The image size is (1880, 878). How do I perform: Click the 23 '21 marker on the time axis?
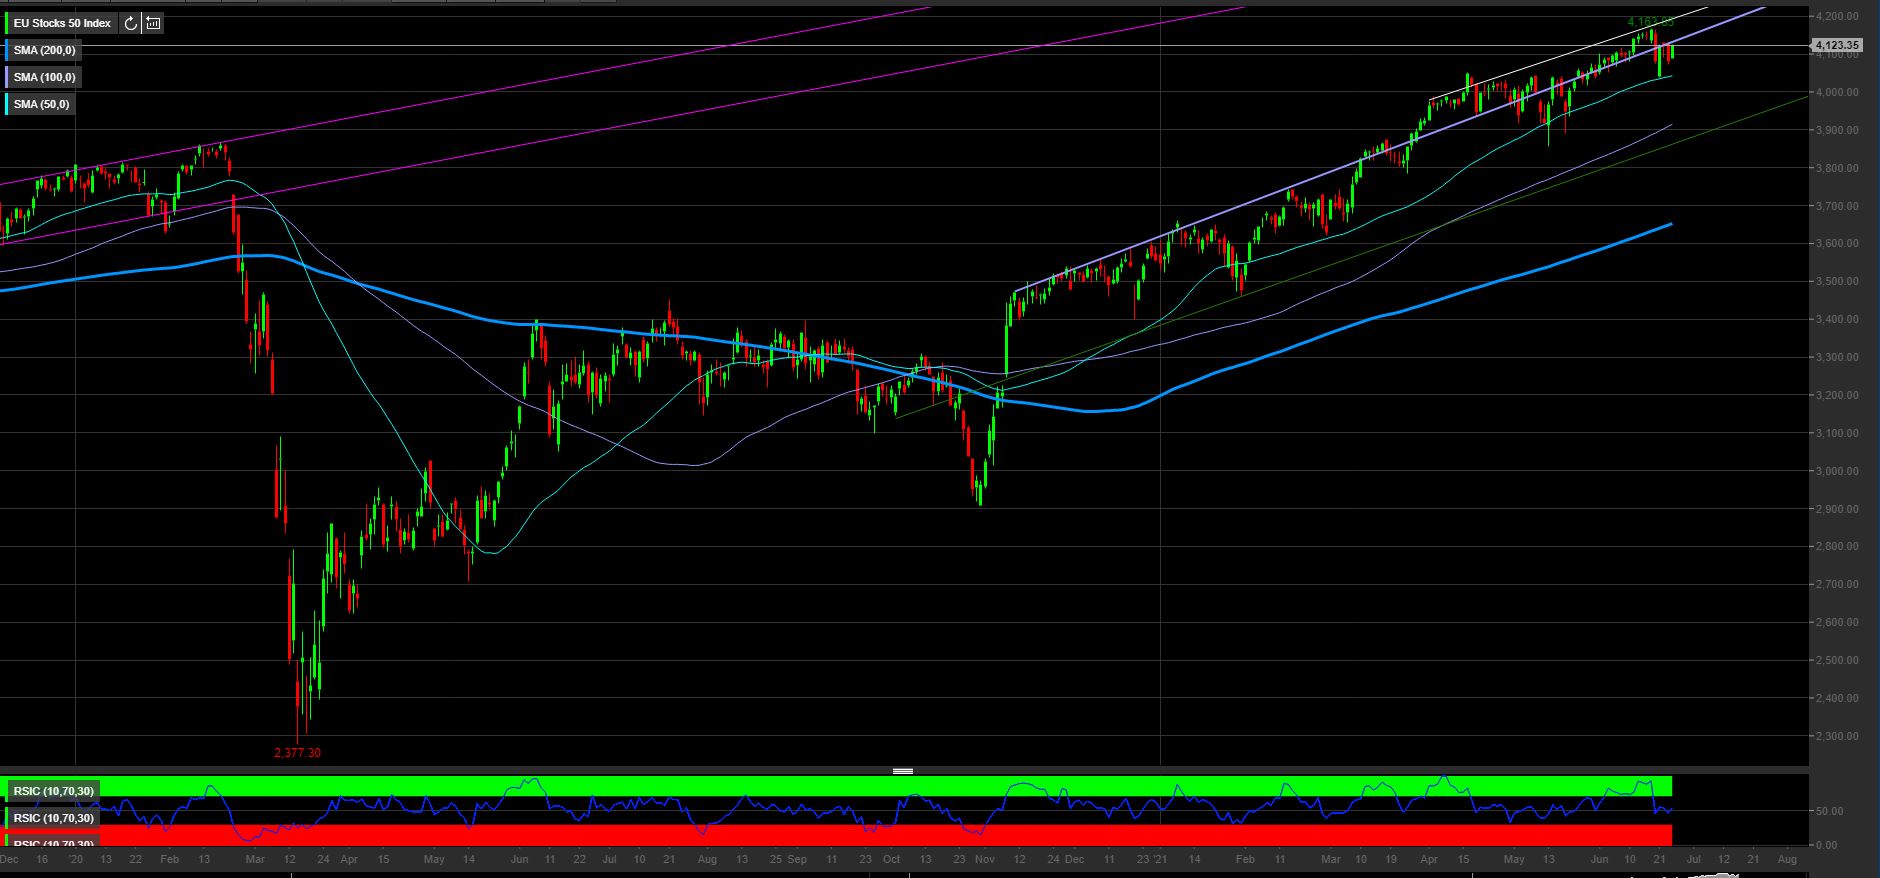click(1153, 859)
